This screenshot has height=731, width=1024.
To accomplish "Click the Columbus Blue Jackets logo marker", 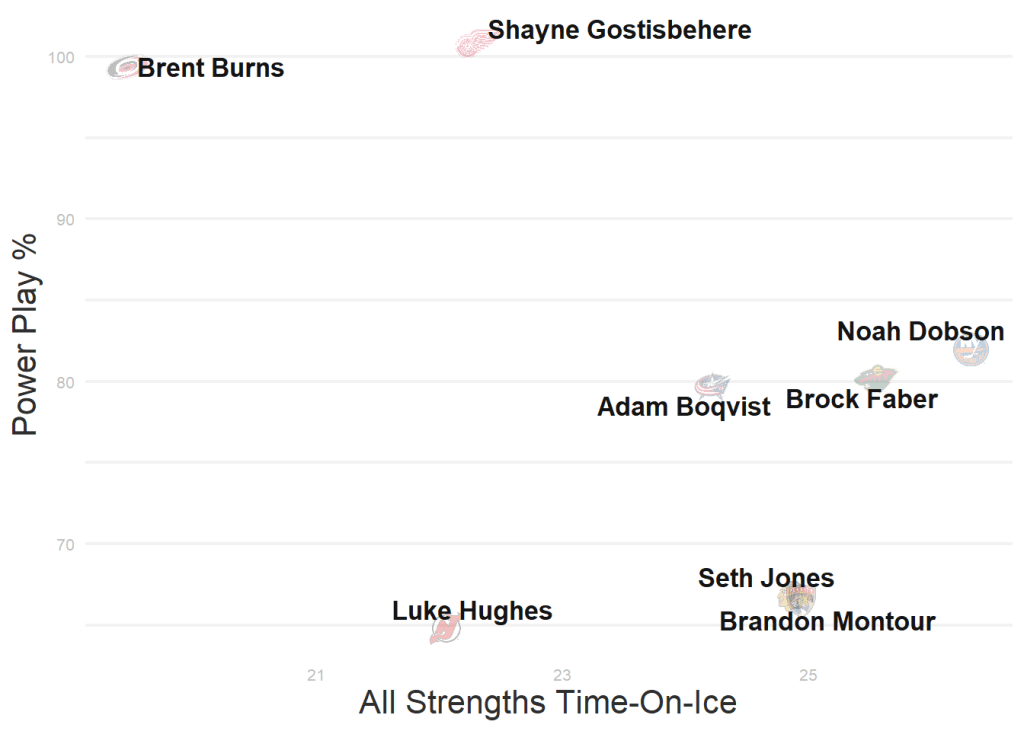I will point(712,385).
